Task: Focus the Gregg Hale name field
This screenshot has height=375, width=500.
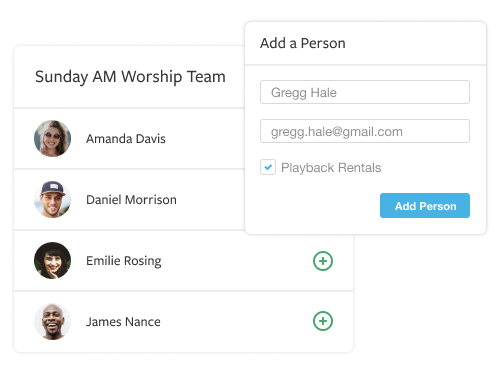Action: tap(365, 92)
